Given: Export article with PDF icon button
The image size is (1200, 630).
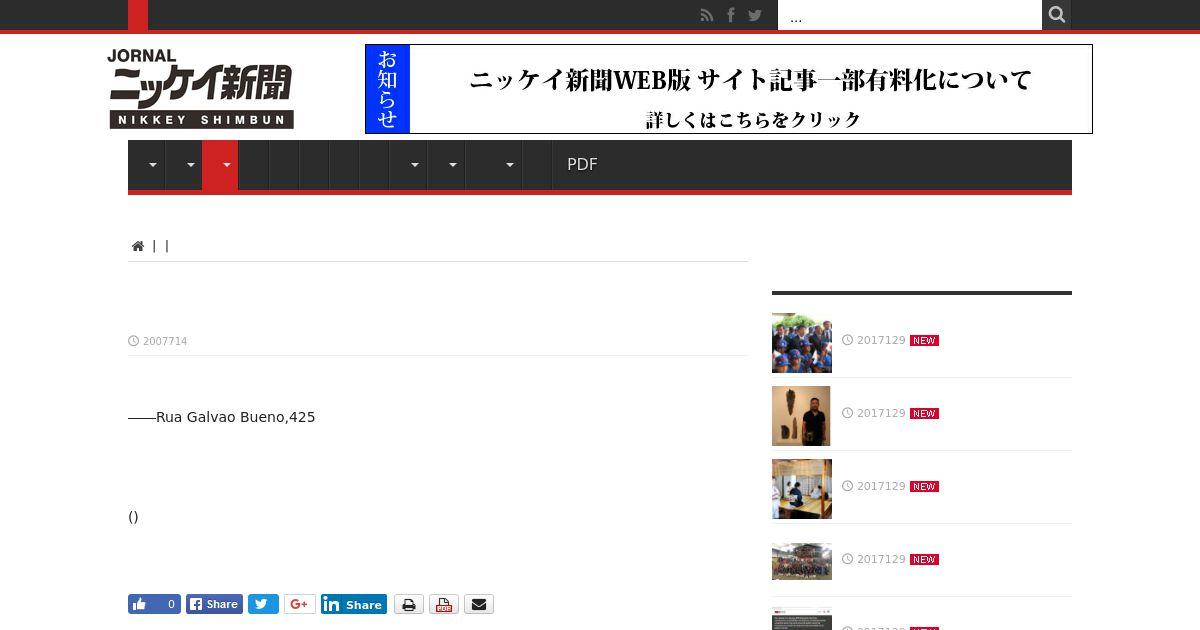Looking at the screenshot, I should point(444,604).
